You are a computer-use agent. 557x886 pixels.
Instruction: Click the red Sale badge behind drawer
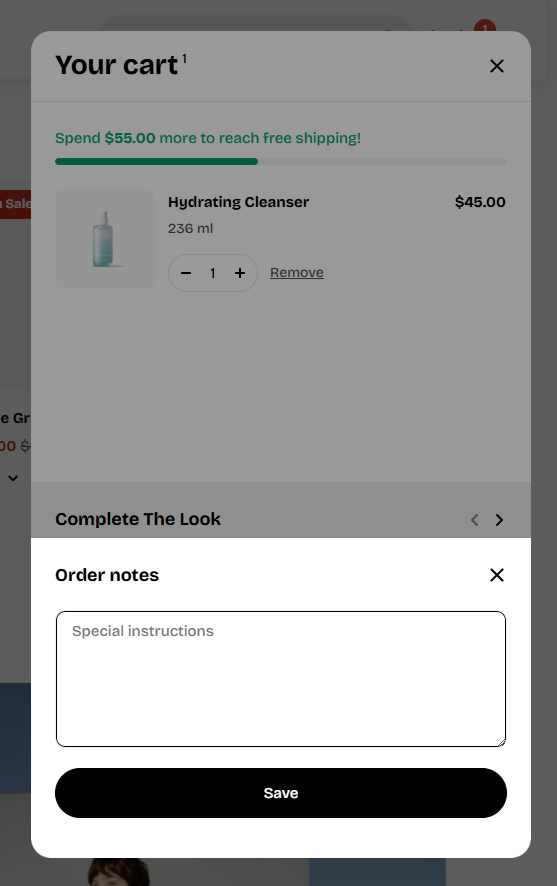click(15, 204)
